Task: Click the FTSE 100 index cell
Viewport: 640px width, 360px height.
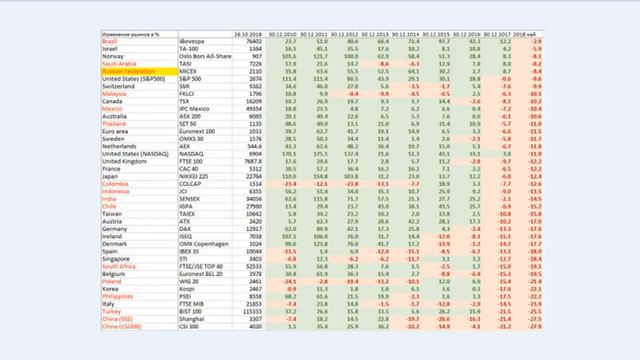Action: tap(205, 161)
